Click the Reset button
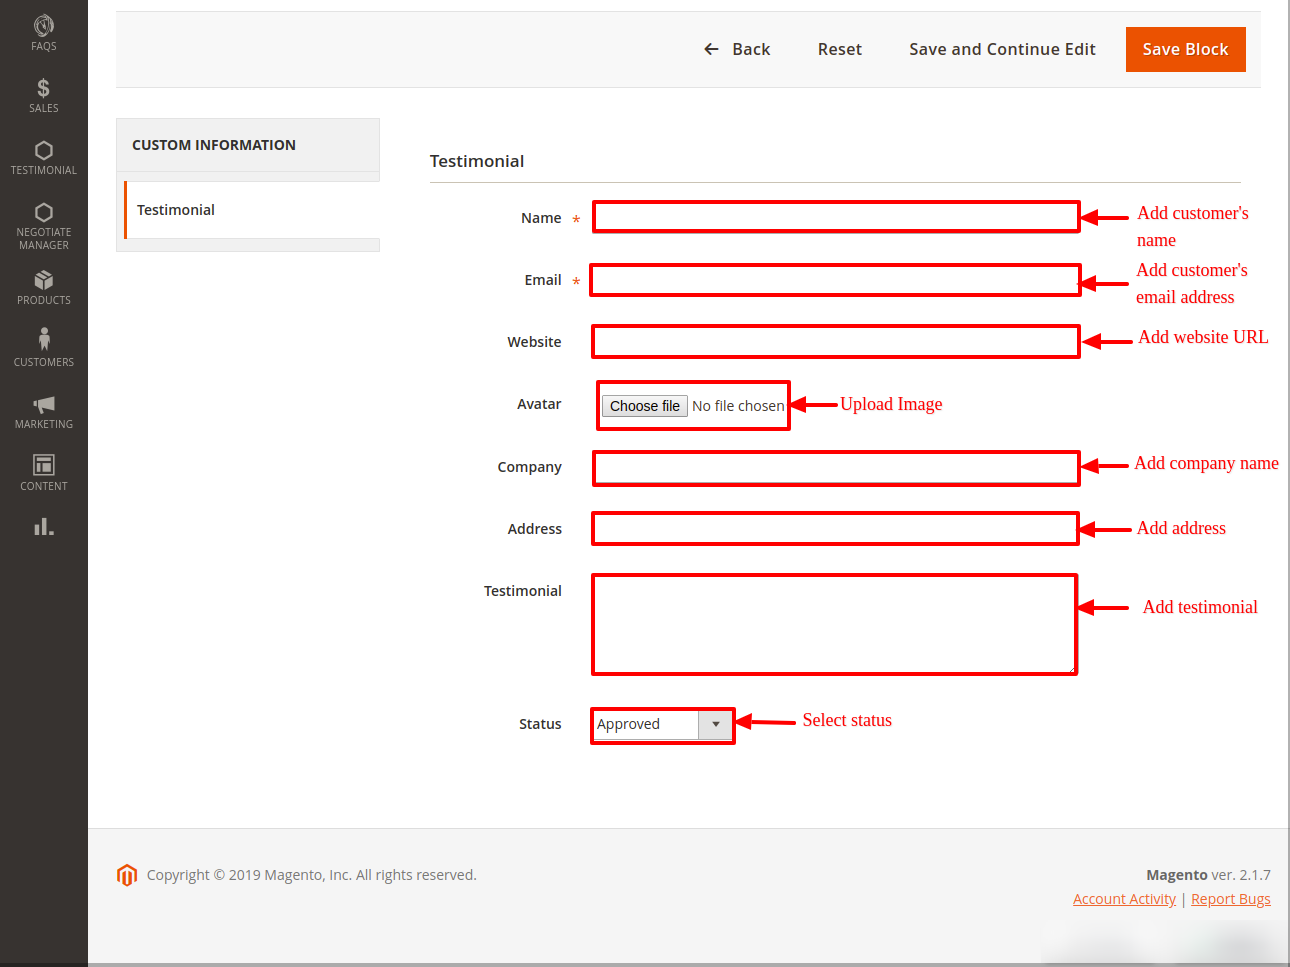1290x967 pixels. point(839,49)
